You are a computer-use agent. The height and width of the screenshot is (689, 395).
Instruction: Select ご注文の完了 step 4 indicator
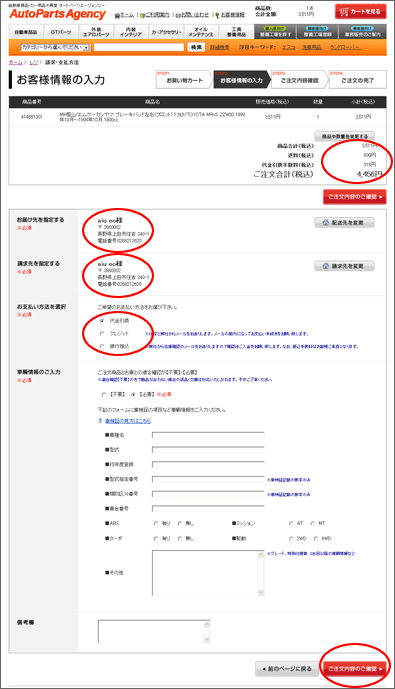358,80
